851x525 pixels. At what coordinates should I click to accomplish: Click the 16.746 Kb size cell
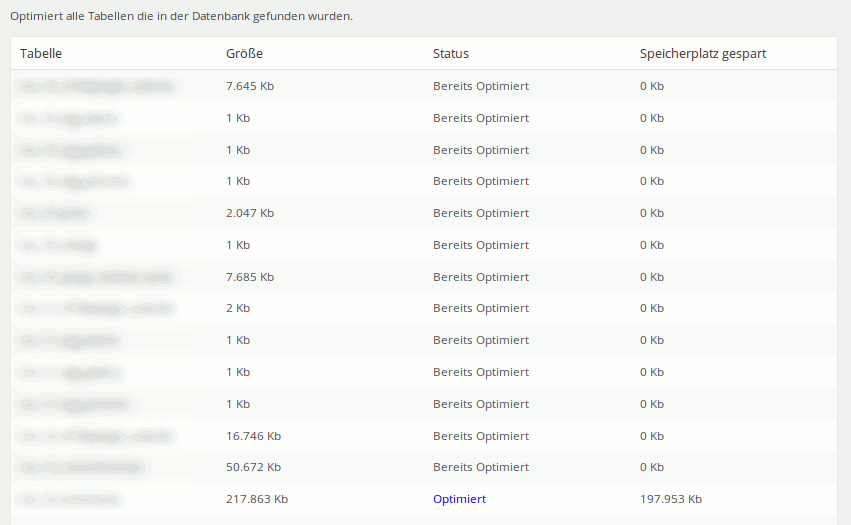tap(253, 436)
